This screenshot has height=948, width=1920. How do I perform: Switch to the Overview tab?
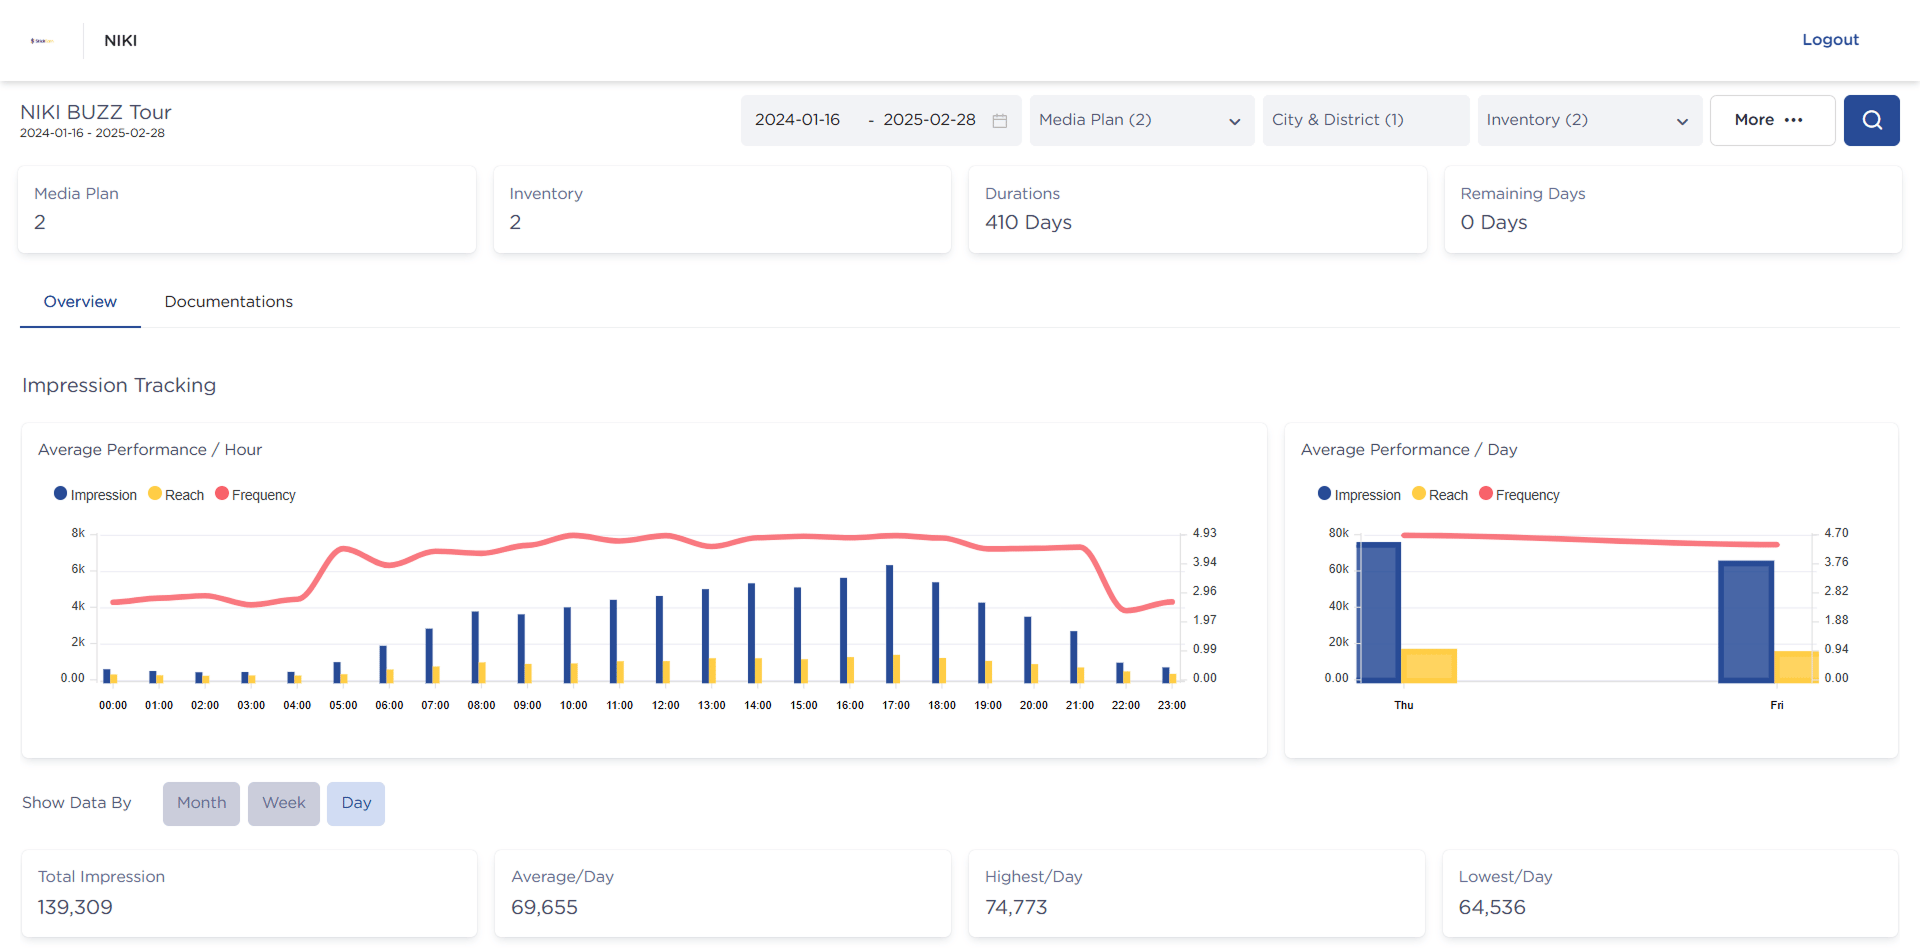[80, 302]
